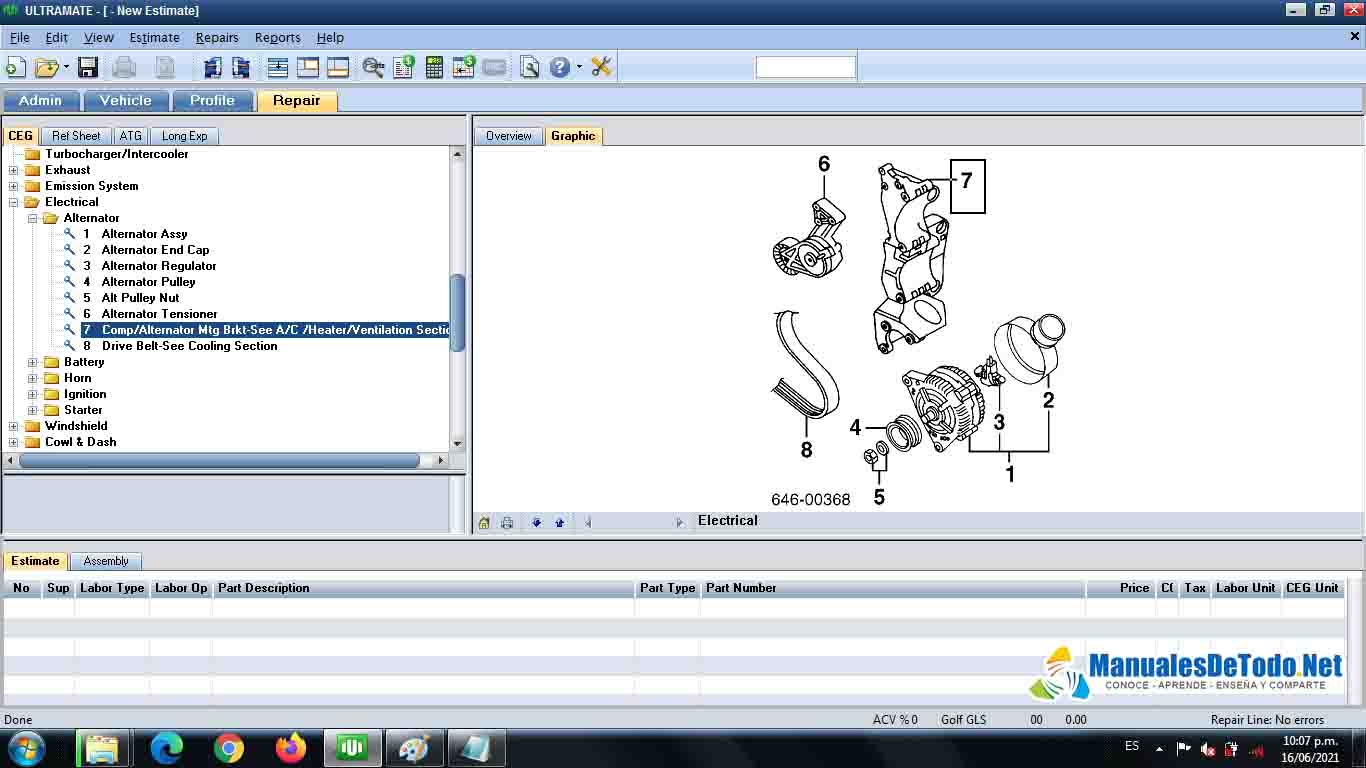
Task: Open the Long Exp tab
Action: tap(185, 136)
